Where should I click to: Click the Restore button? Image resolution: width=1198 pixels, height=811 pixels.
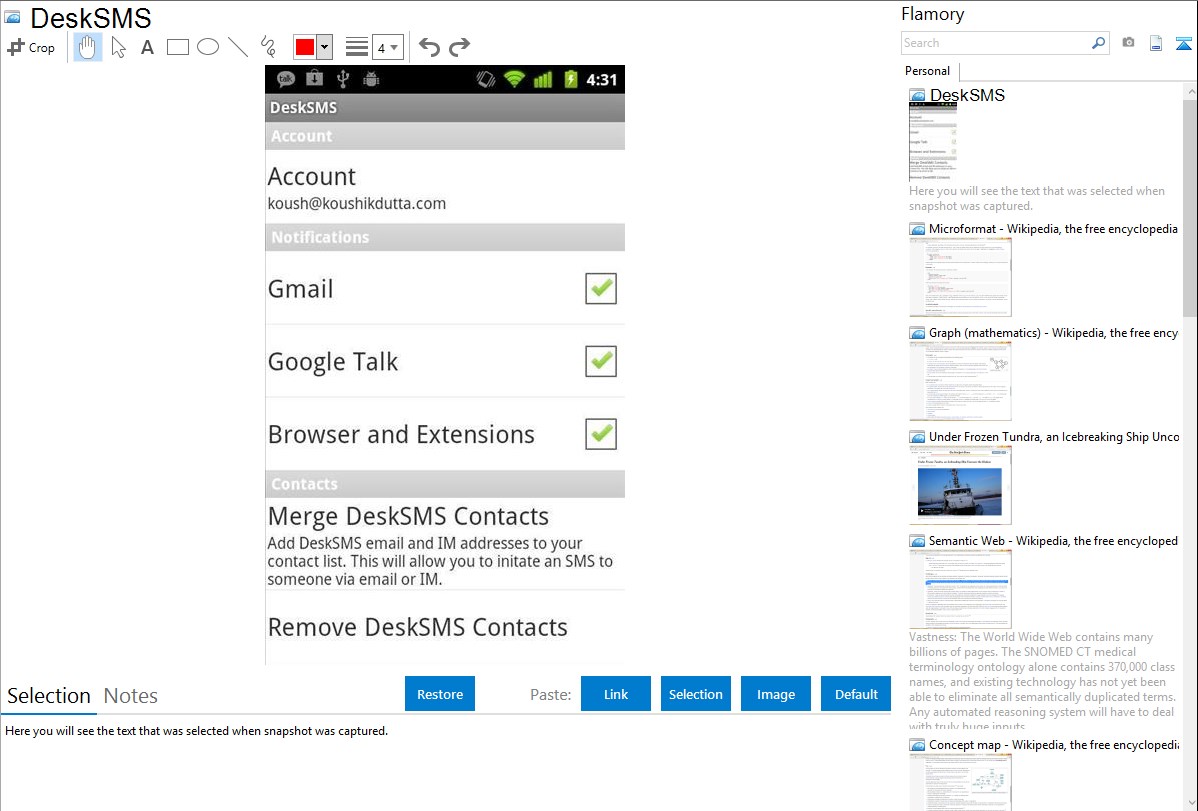click(x=440, y=694)
